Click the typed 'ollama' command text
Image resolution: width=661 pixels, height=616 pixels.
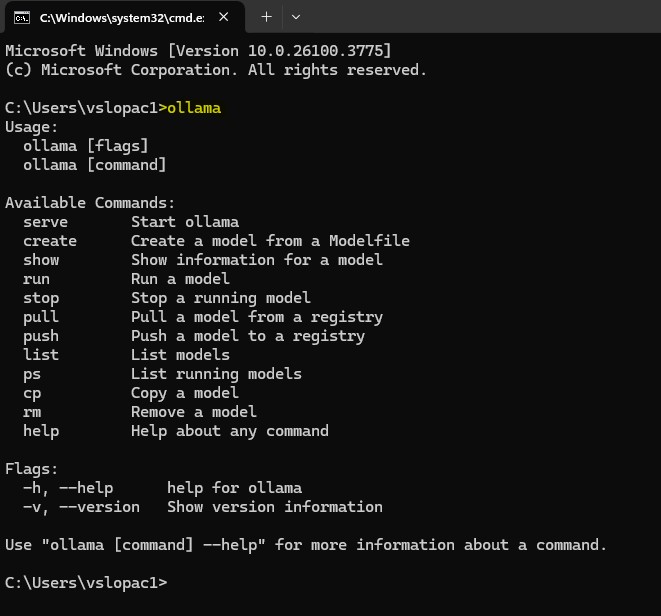[x=194, y=108]
